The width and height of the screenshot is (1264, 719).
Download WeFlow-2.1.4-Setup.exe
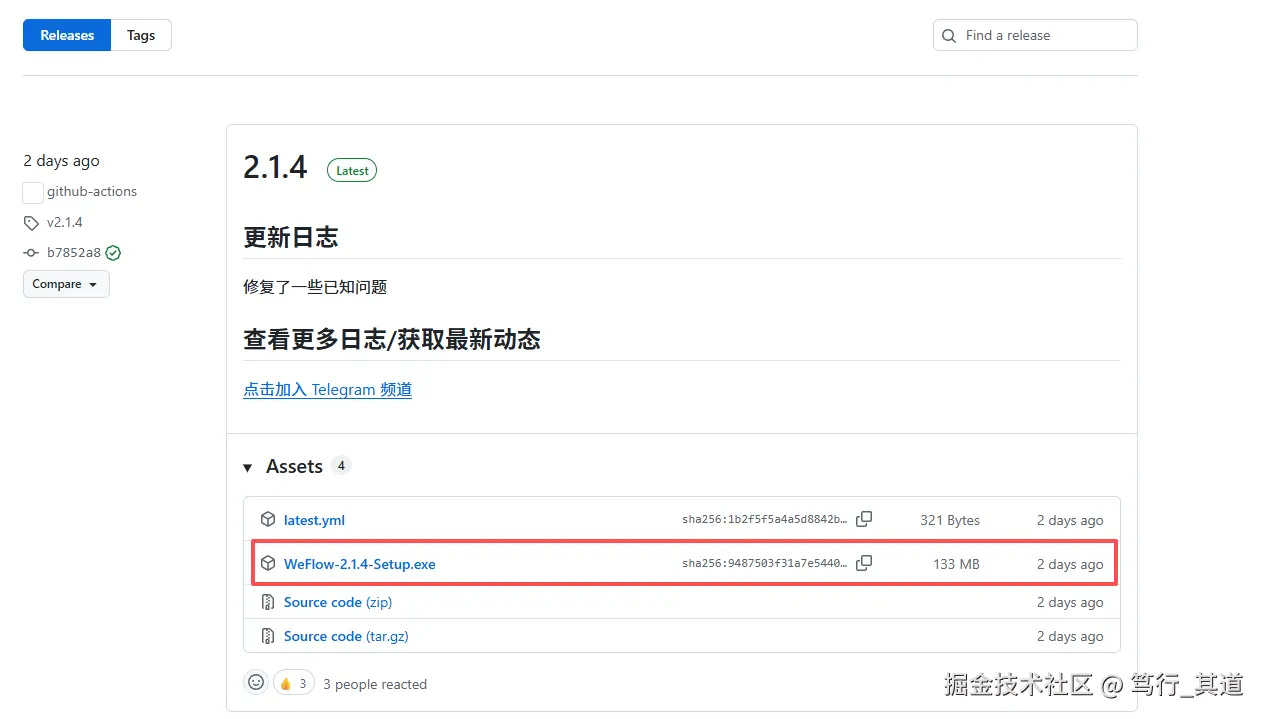[360, 564]
